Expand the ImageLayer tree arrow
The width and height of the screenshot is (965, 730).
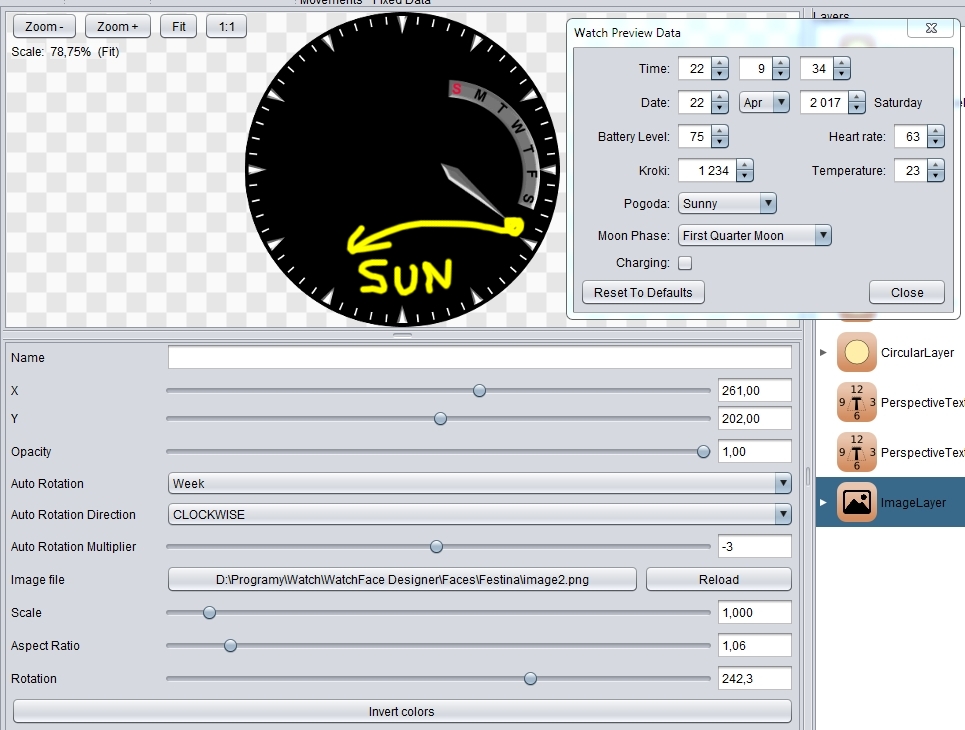coord(823,502)
